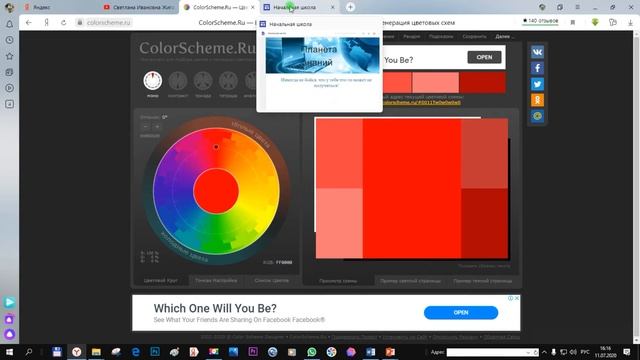Viewport: 640px width, 360px height.
Task: Open Microsoft Word from the taskbar
Action: pyautogui.click(x=371, y=352)
